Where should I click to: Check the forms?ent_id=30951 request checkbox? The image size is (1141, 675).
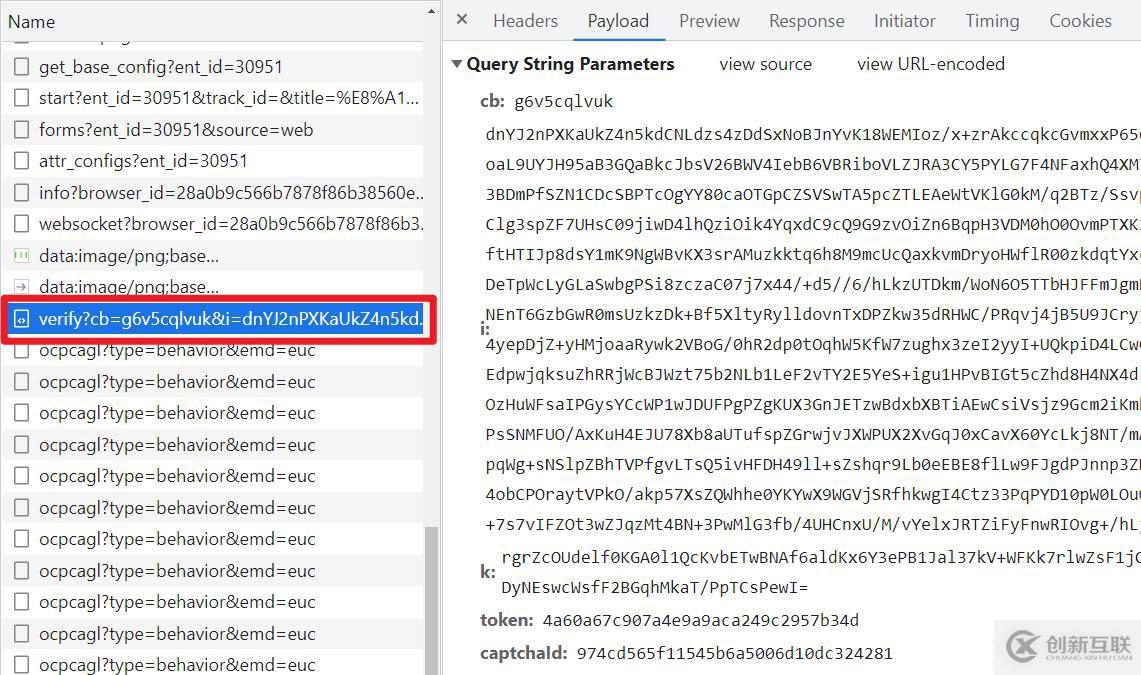(22, 129)
